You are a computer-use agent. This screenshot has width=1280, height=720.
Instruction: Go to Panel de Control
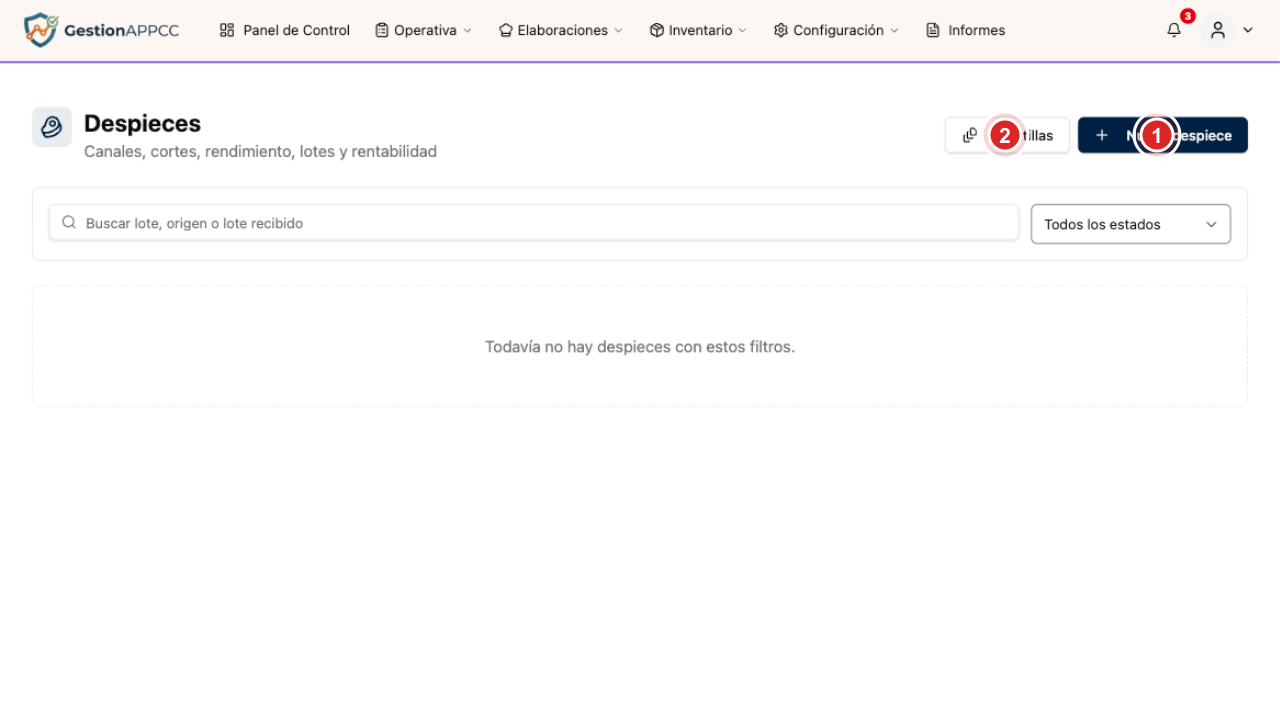(x=285, y=30)
